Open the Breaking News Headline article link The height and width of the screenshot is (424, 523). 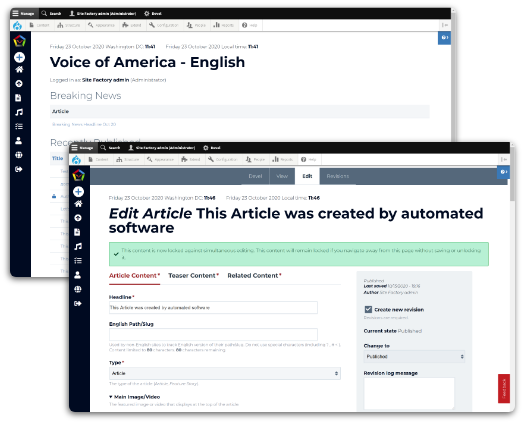tap(84, 124)
